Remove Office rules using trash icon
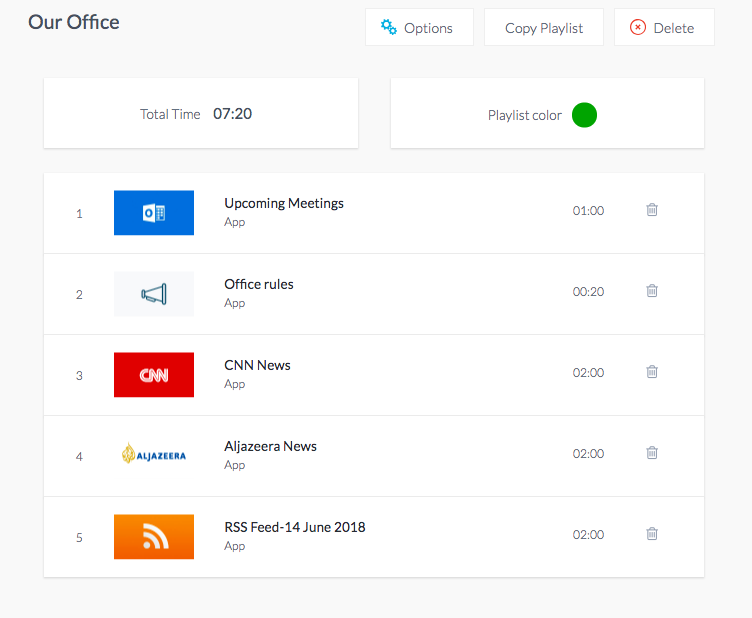Screen dimensions: 752x618 [652, 291]
